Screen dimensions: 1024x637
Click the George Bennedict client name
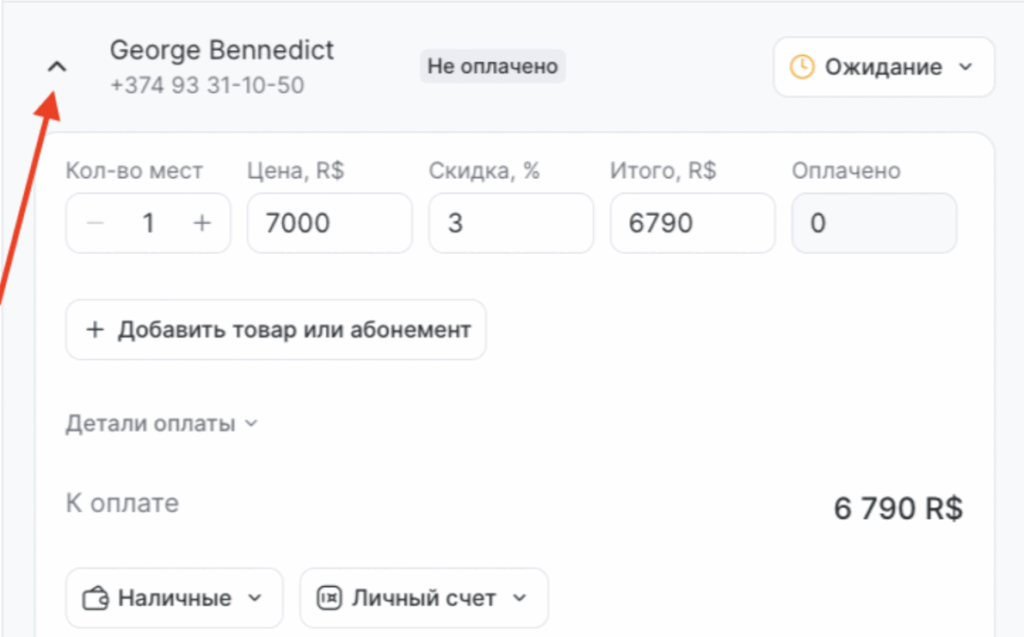[221, 50]
